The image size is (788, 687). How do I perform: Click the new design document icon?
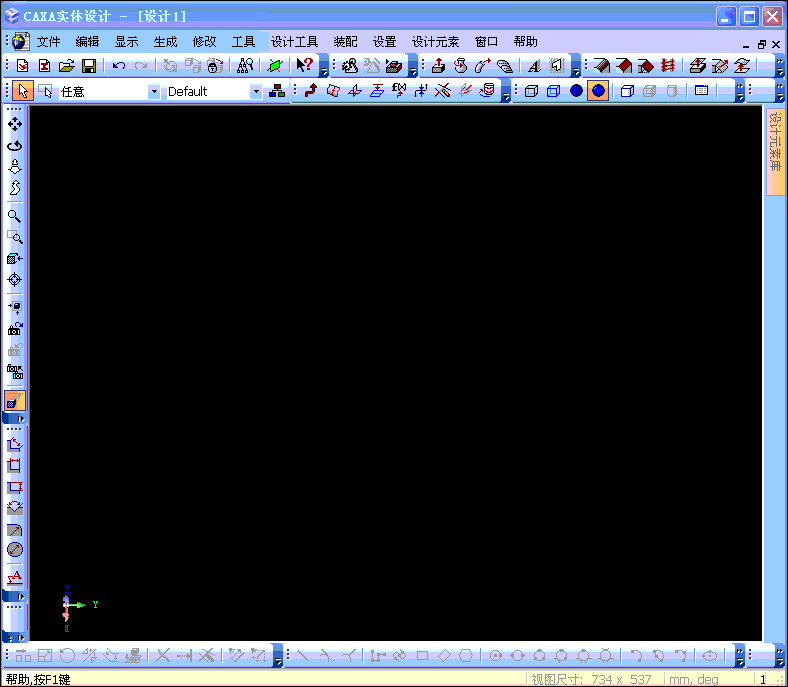point(23,66)
